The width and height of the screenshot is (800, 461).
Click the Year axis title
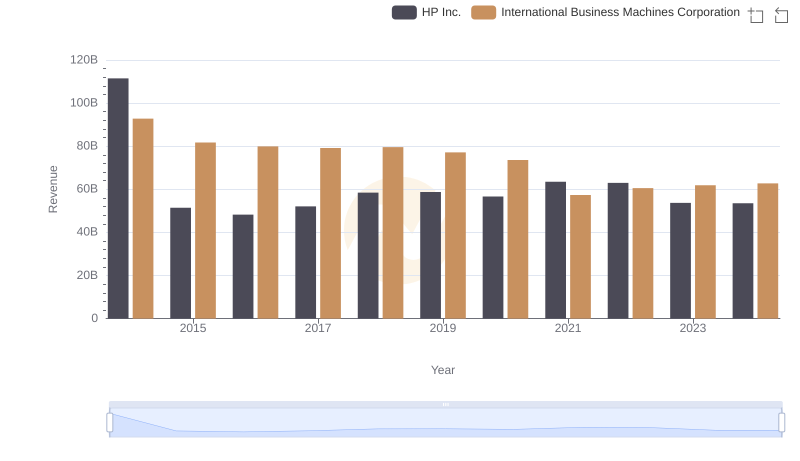pos(443,370)
